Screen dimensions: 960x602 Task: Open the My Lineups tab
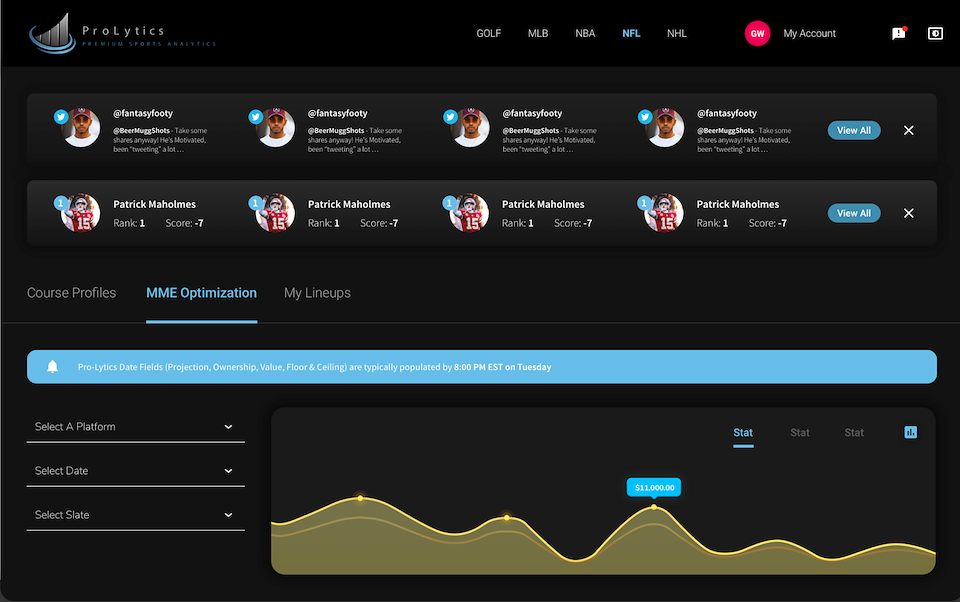317,293
